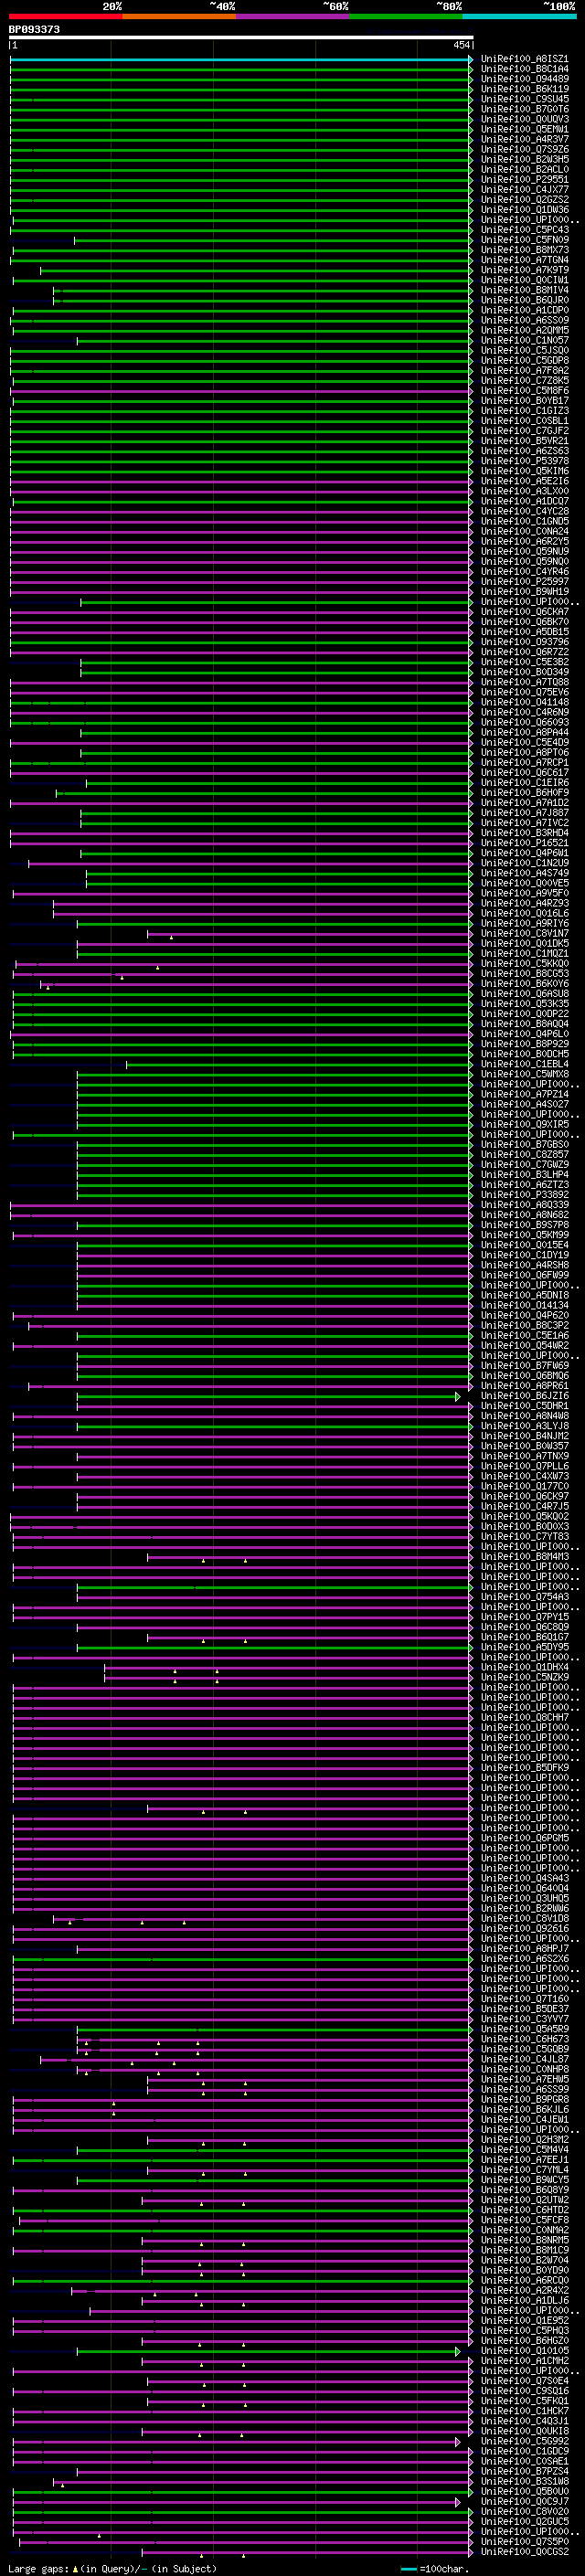Screen dimensions: 585x2576
Task: Click the BP093373 query name label
Action: pyautogui.click(x=34, y=29)
